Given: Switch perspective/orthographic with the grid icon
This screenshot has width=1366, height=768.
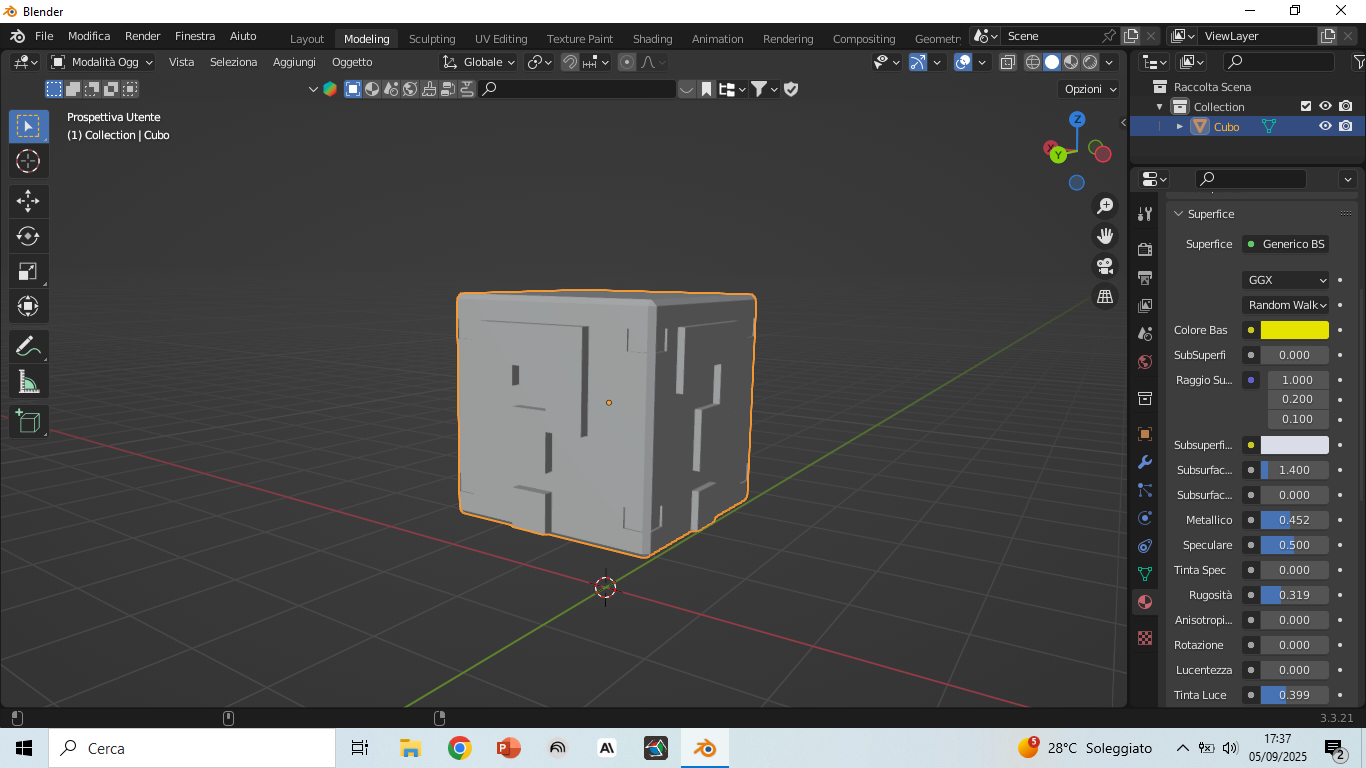Looking at the screenshot, I should (x=1105, y=296).
